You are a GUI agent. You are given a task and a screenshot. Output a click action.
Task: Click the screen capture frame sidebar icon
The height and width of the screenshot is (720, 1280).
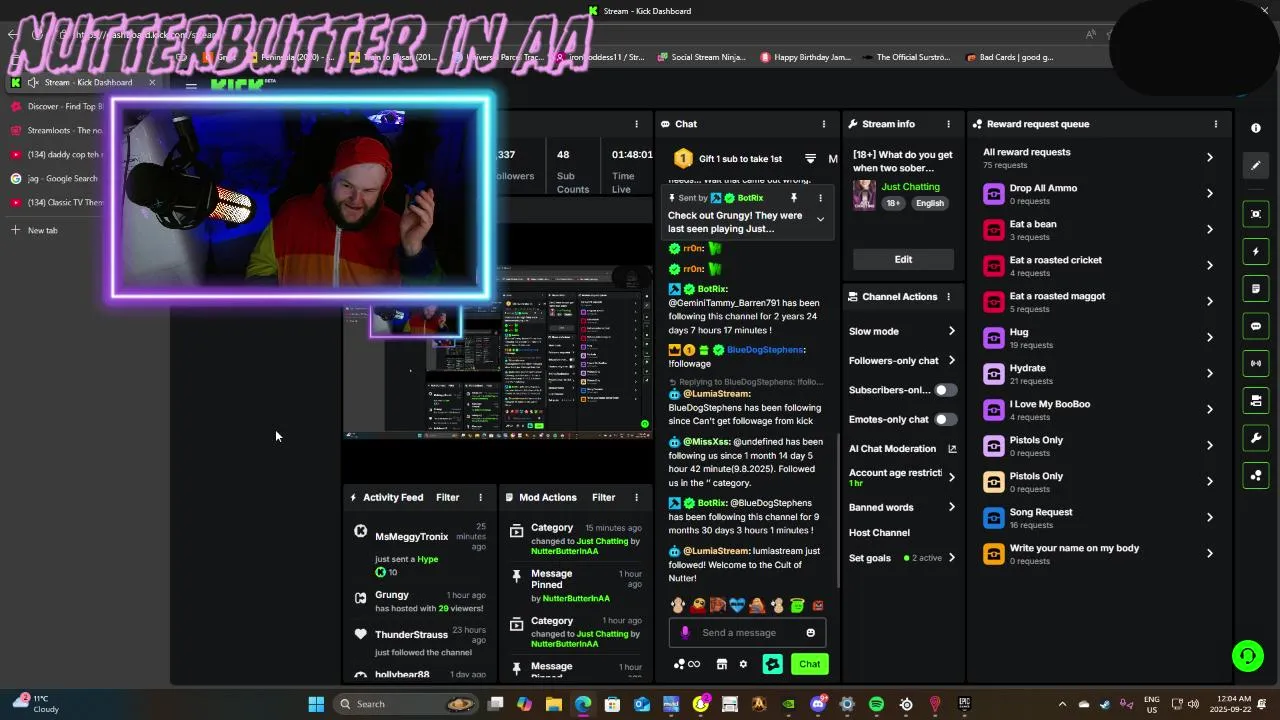(x=1256, y=214)
